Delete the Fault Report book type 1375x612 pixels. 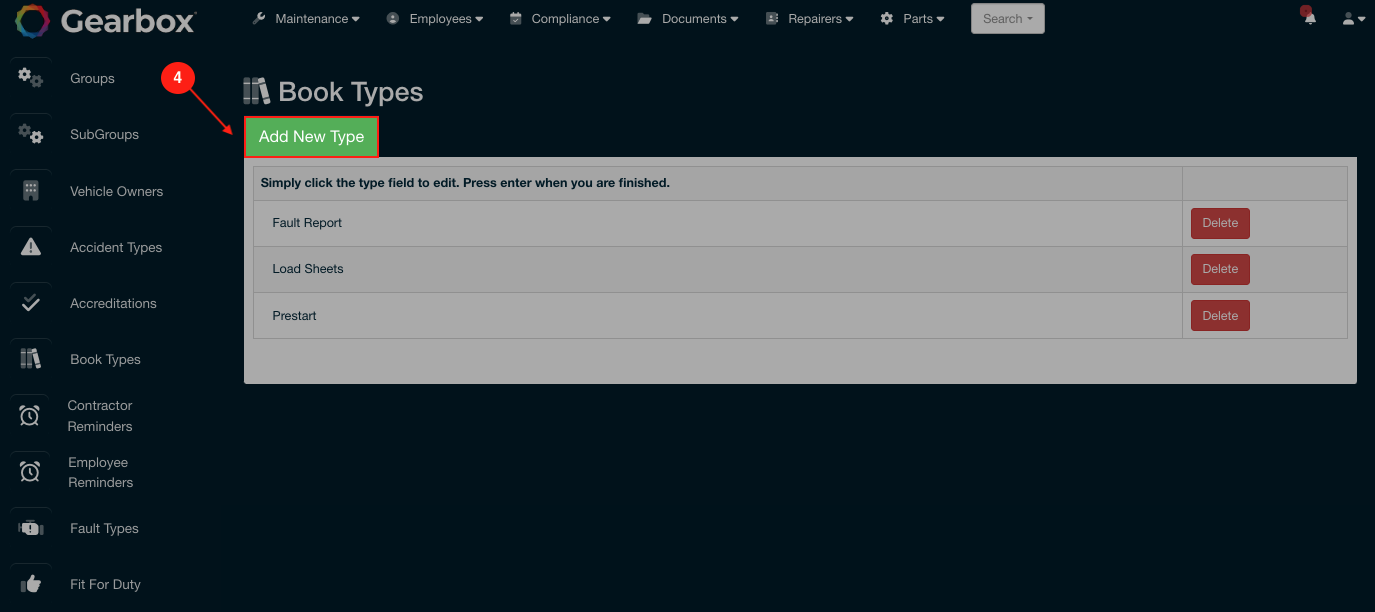tap(1219, 223)
